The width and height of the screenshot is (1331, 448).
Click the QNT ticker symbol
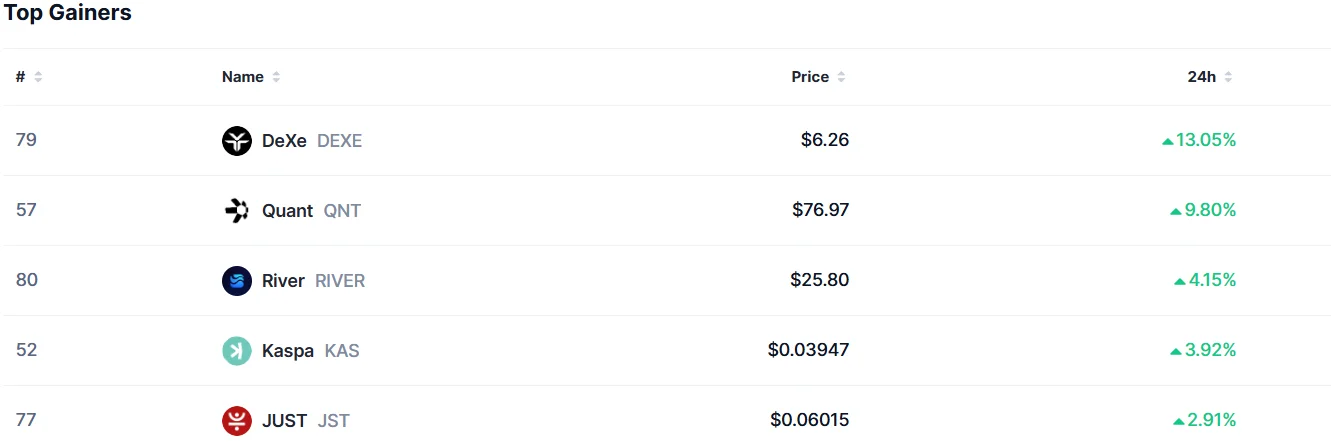342,211
